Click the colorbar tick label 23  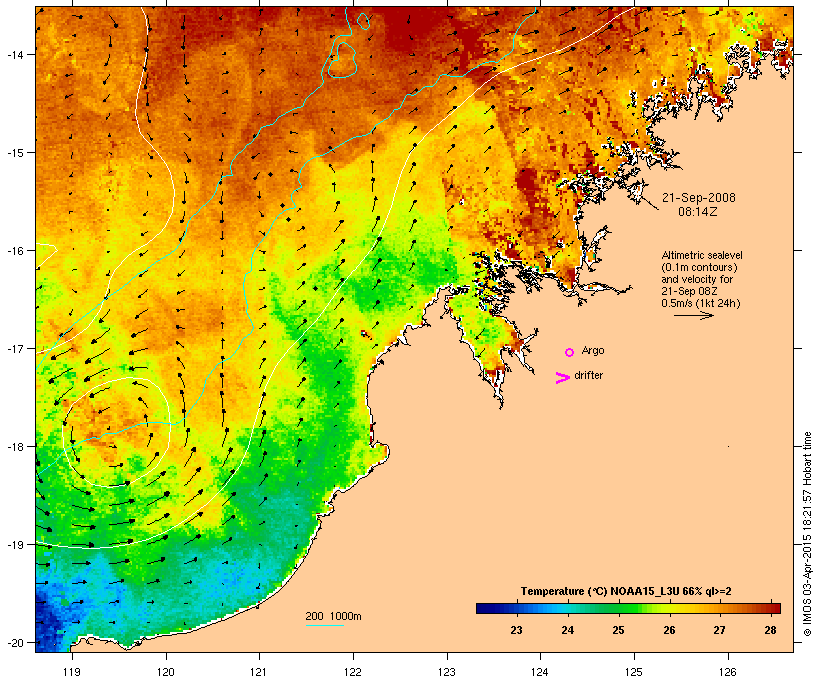pyautogui.click(x=516, y=630)
